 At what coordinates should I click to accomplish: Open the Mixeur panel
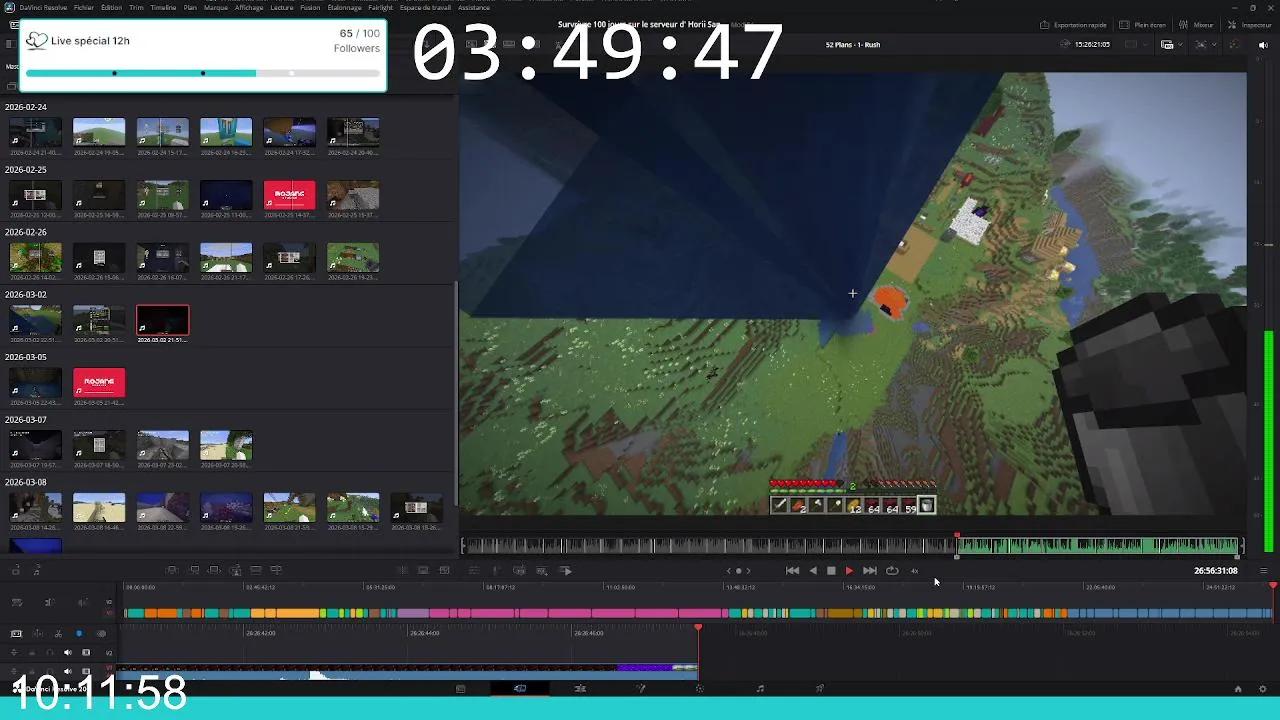1196,25
